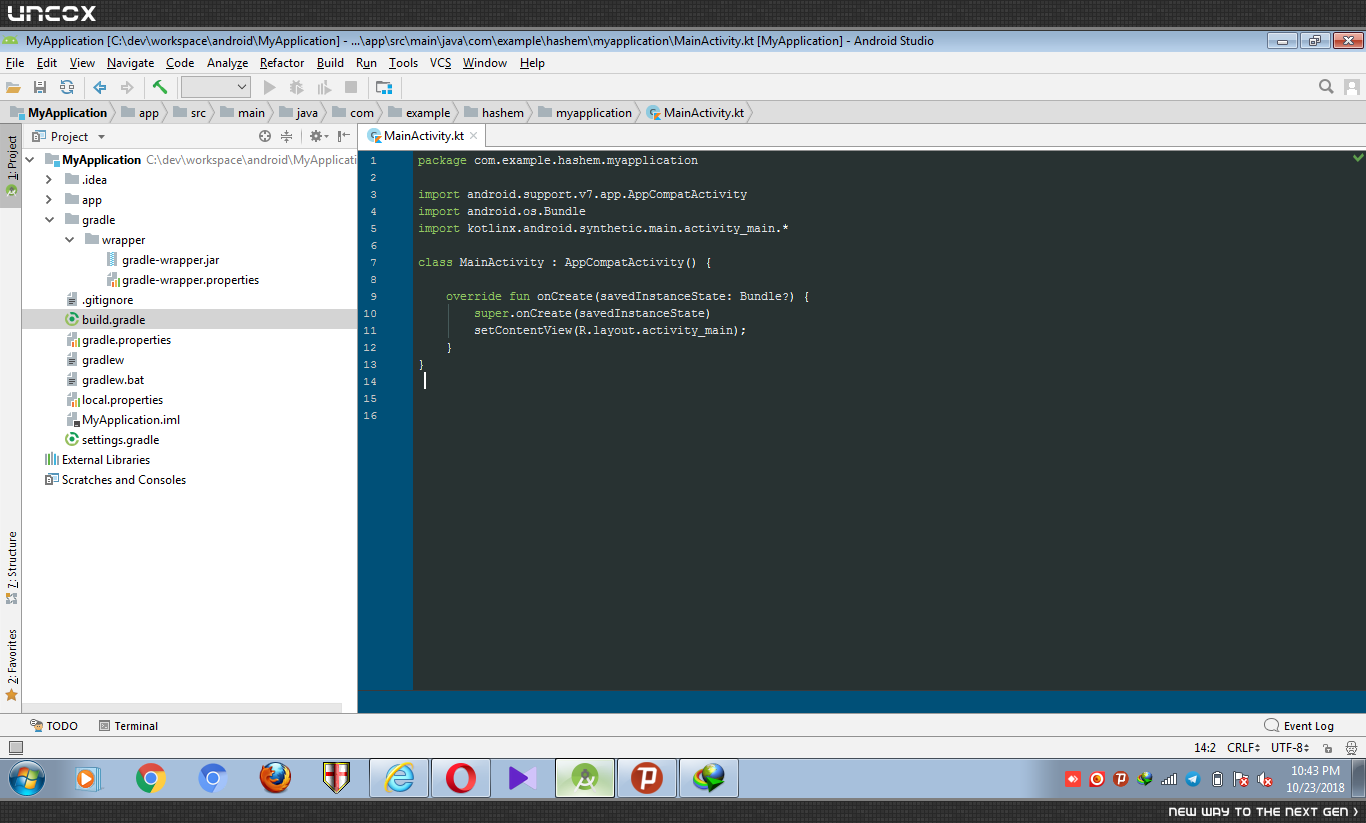Click the tool window quick-access square icon
This screenshot has height=823, width=1366.
15,747
